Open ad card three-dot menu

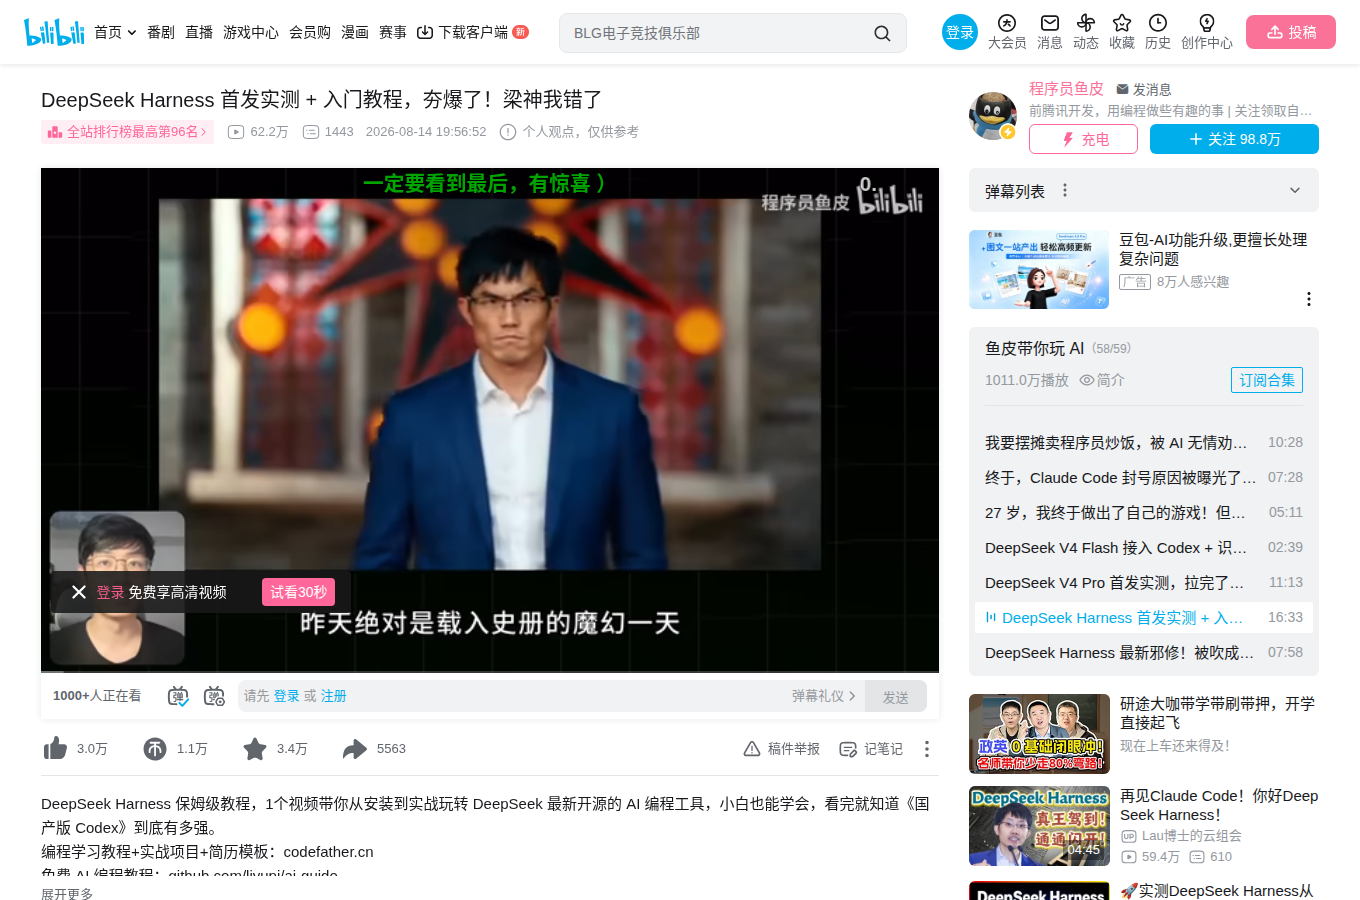1308,299
